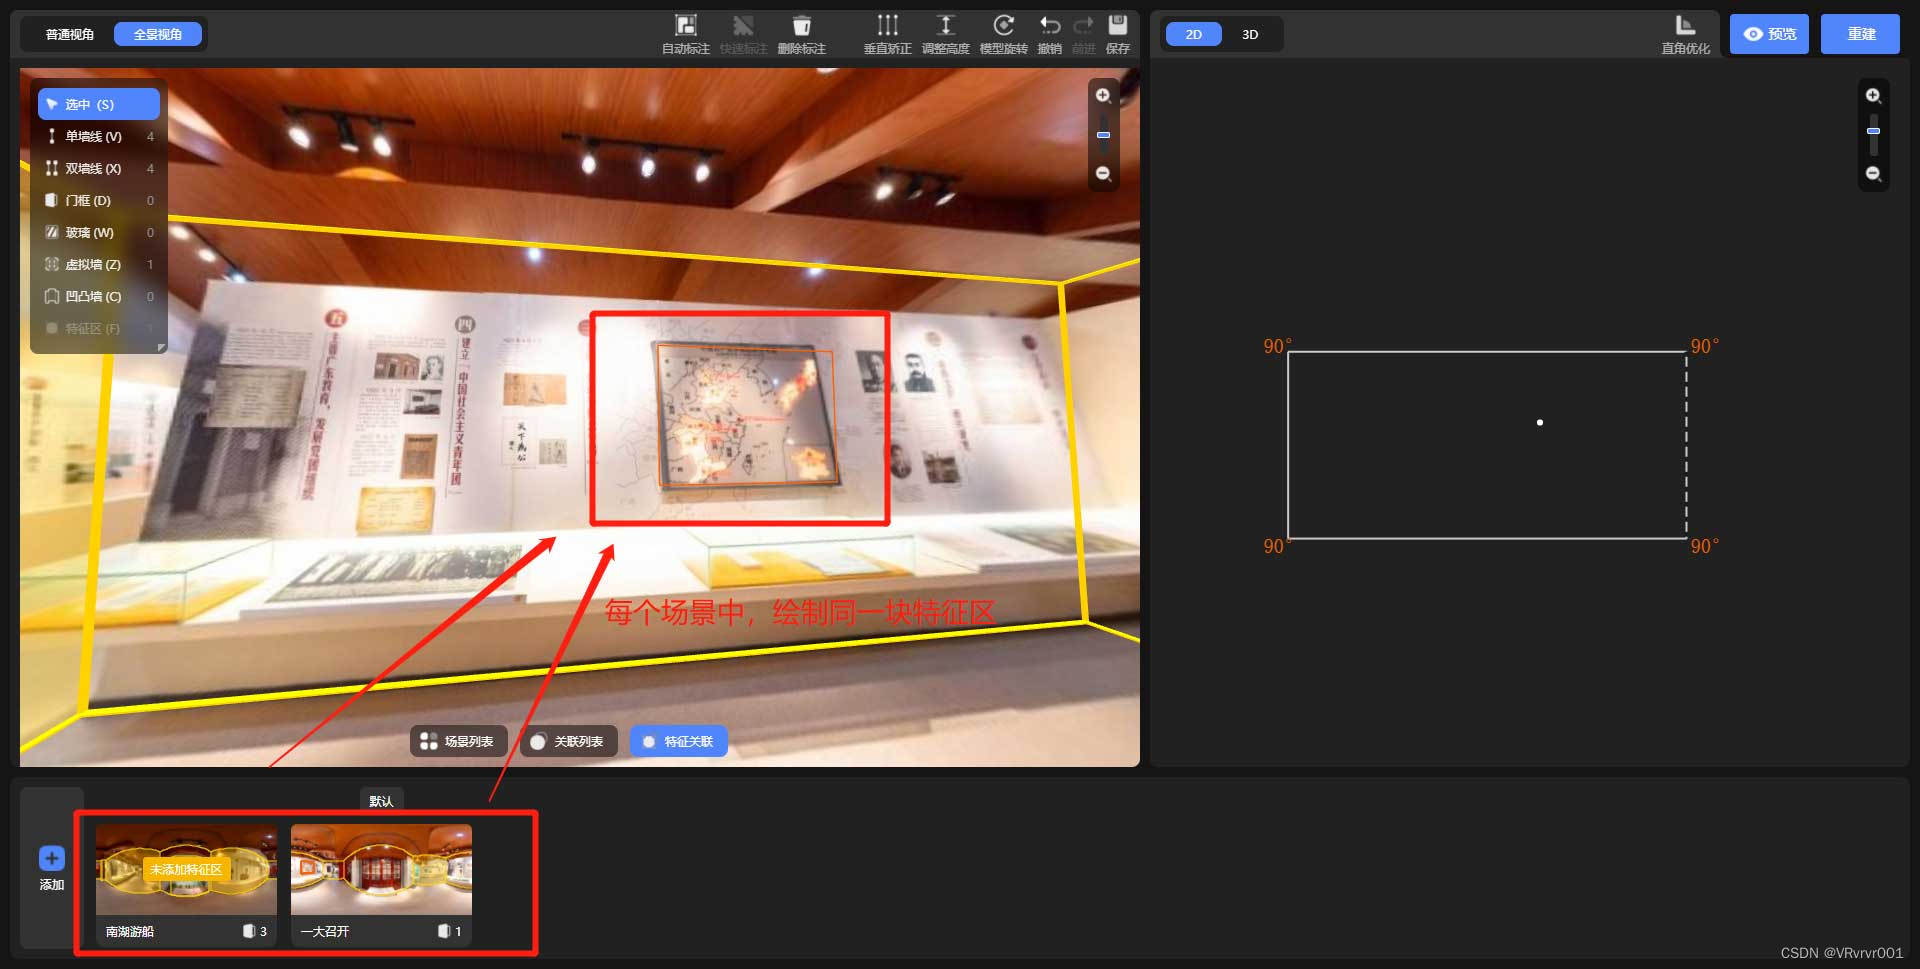Image resolution: width=1920 pixels, height=969 pixels.
Task: Open the 一大召开 scene thumbnail
Action: 381,869
